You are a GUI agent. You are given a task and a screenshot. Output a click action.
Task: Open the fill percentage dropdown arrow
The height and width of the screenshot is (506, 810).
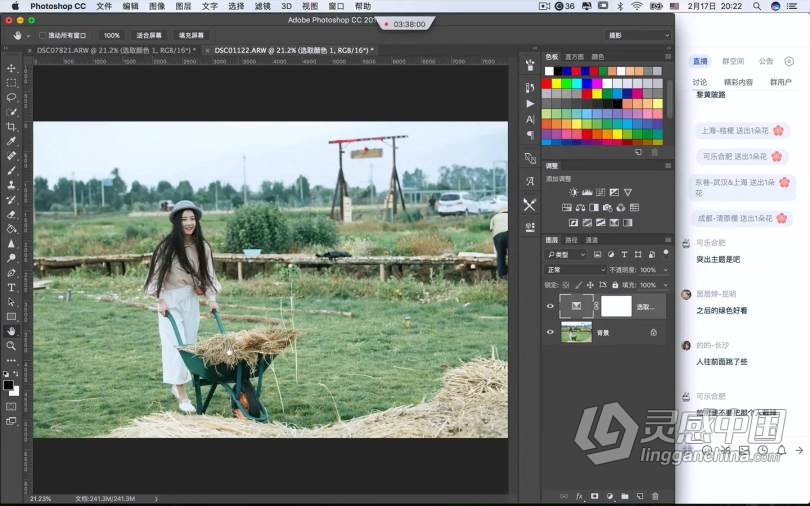(665, 284)
